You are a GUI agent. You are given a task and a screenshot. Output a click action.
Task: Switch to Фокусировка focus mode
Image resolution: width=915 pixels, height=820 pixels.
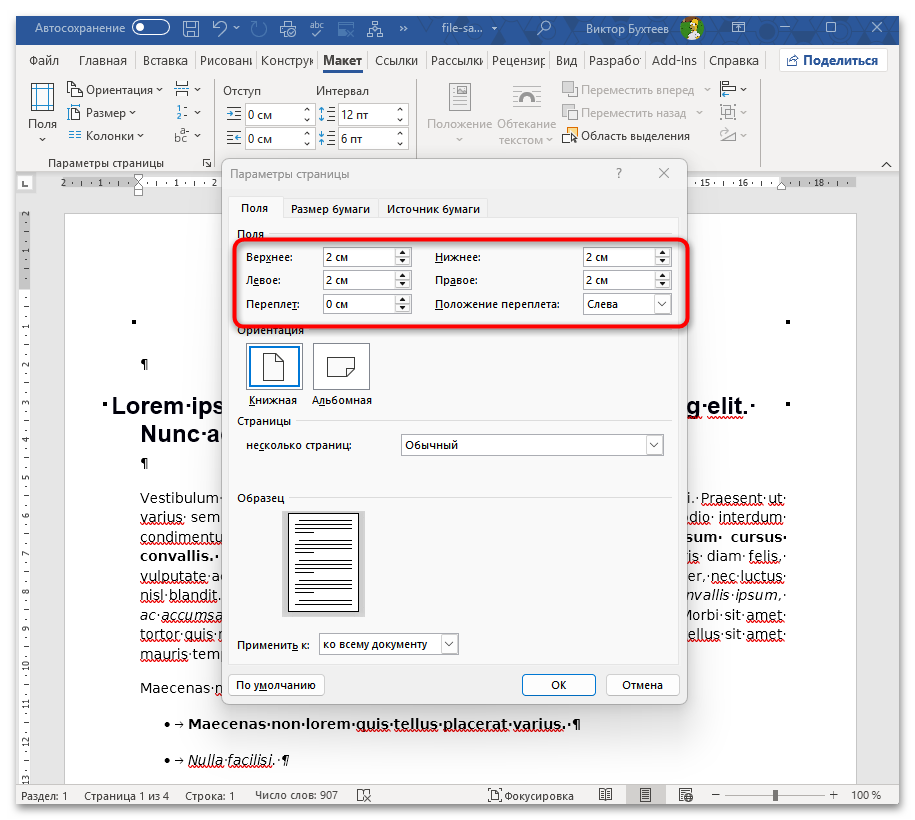pyautogui.click(x=531, y=795)
